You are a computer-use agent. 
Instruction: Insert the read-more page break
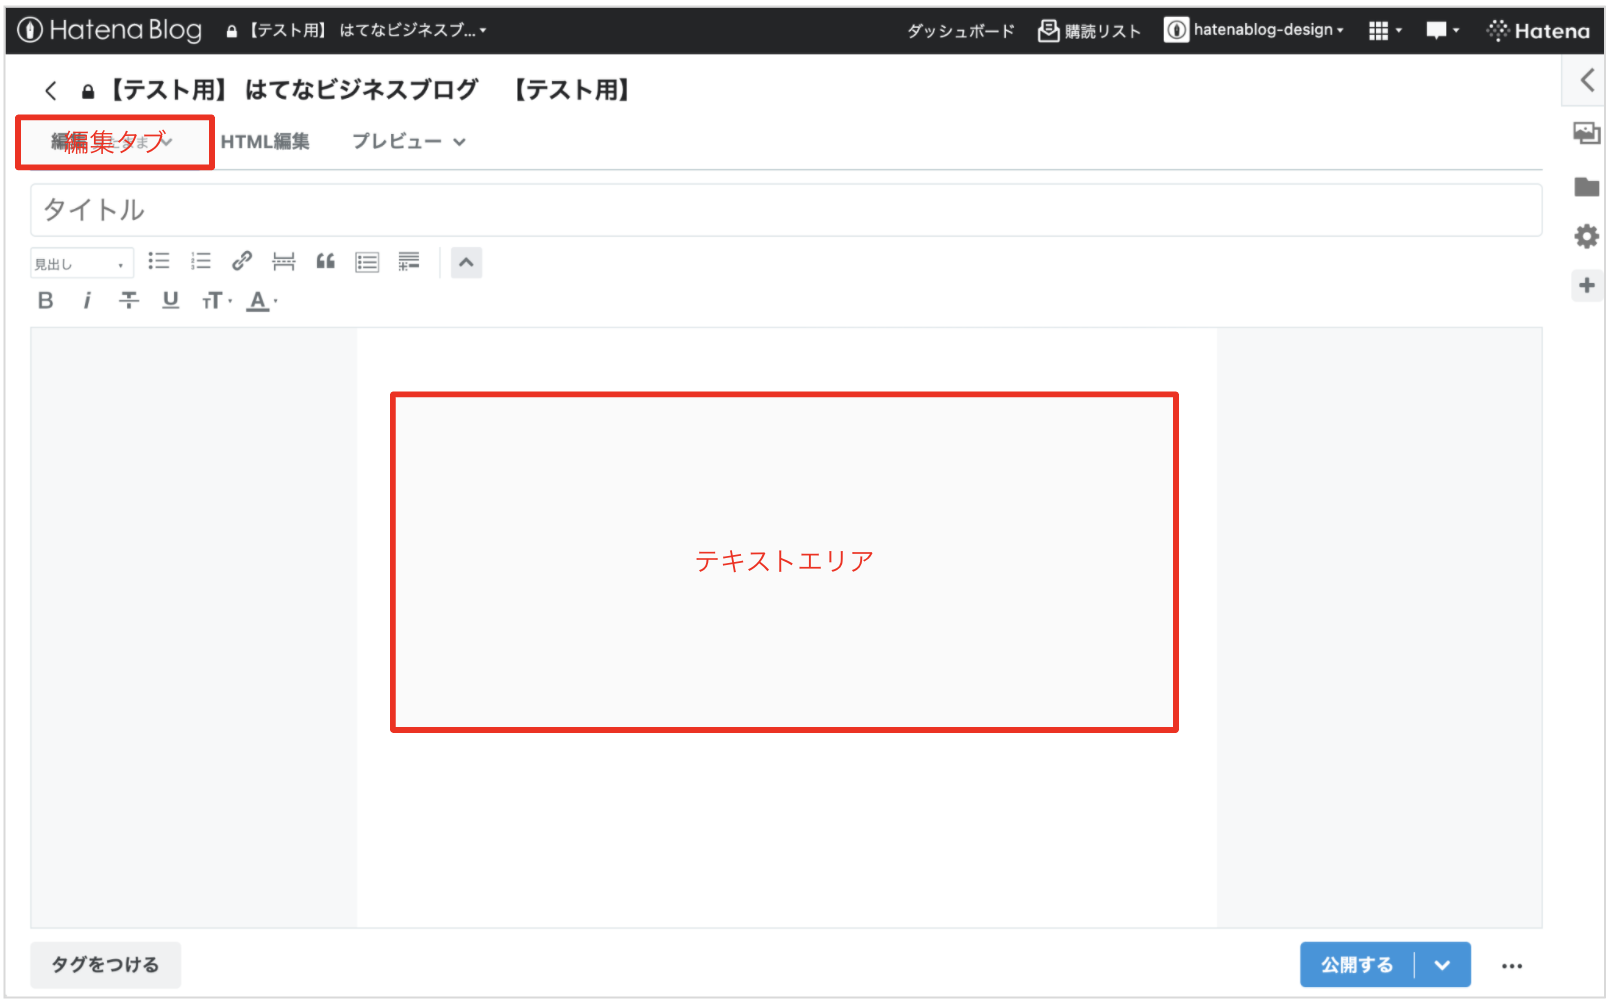point(284,262)
